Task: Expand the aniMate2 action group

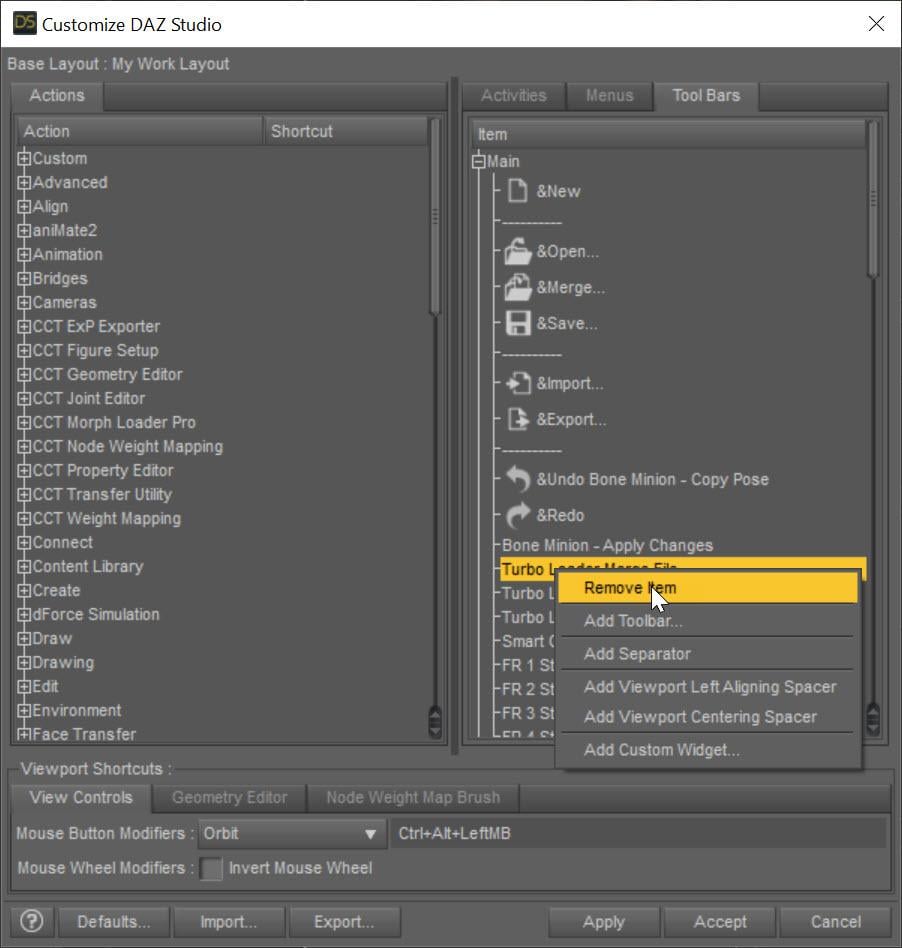Action: (24, 230)
